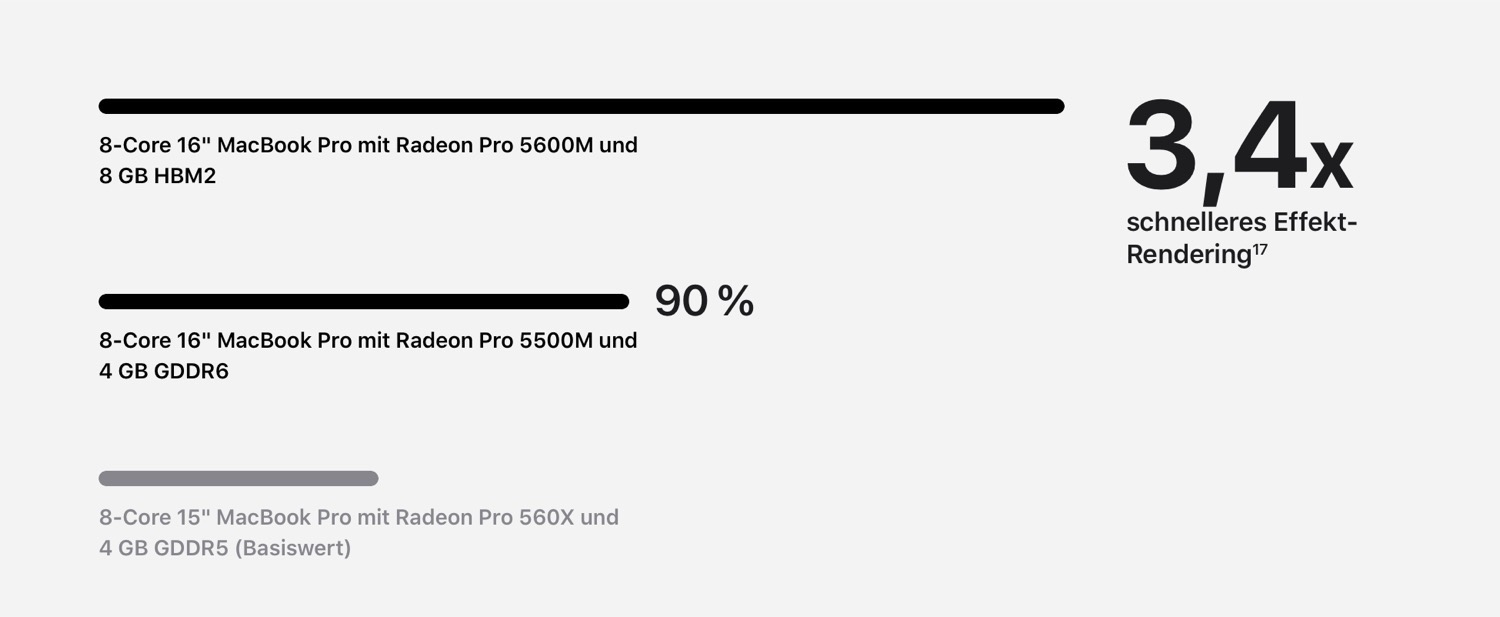Click the small "x" after 3,4
Image resolution: width=1500 pixels, height=617 pixels.
[x=1331, y=165]
